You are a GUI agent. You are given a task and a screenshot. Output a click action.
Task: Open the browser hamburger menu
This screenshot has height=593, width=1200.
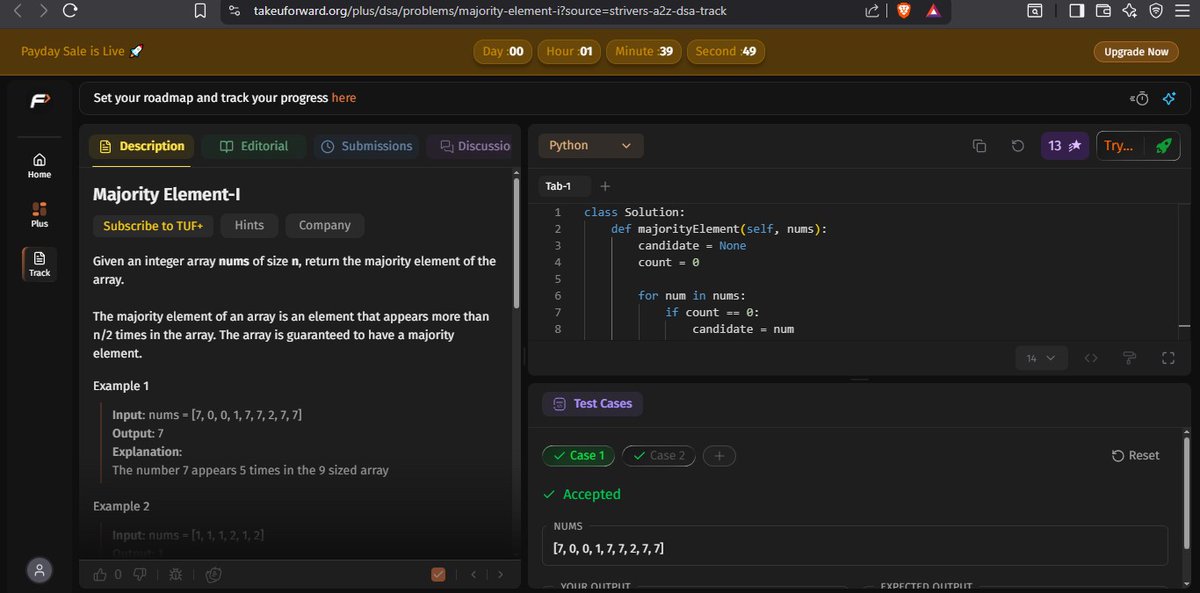click(x=1182, y=11)
